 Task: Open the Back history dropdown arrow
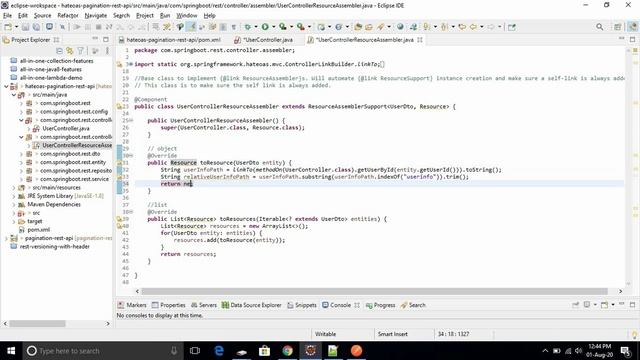(482, 27)
